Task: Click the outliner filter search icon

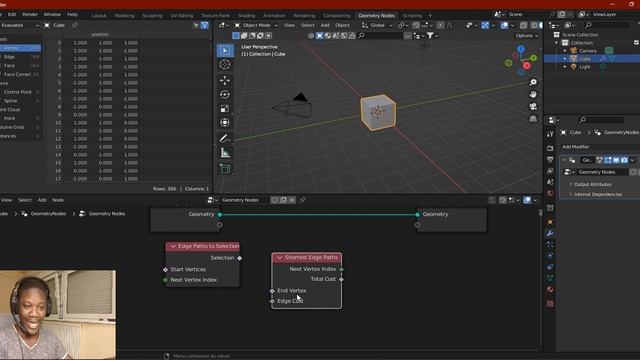Action: click(588, 25)
